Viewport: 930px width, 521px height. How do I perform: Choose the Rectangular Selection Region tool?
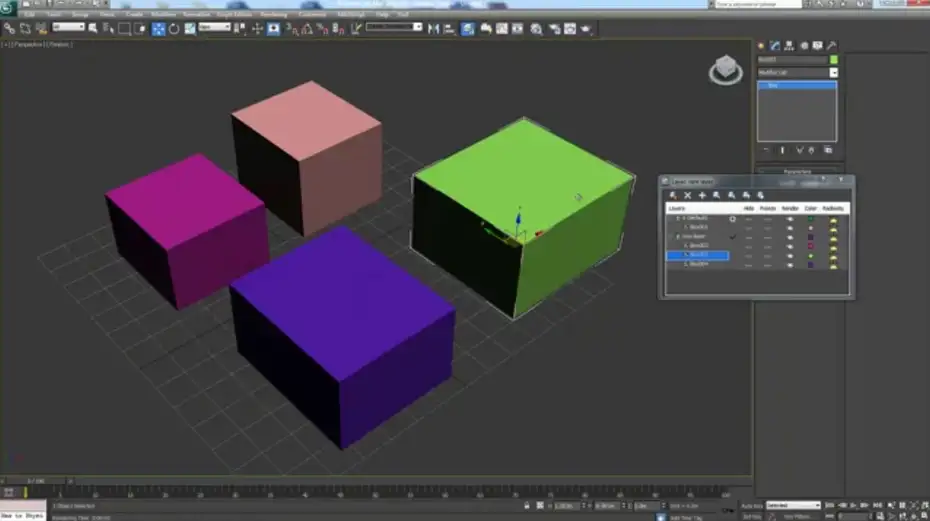click(x=125, y=28)
